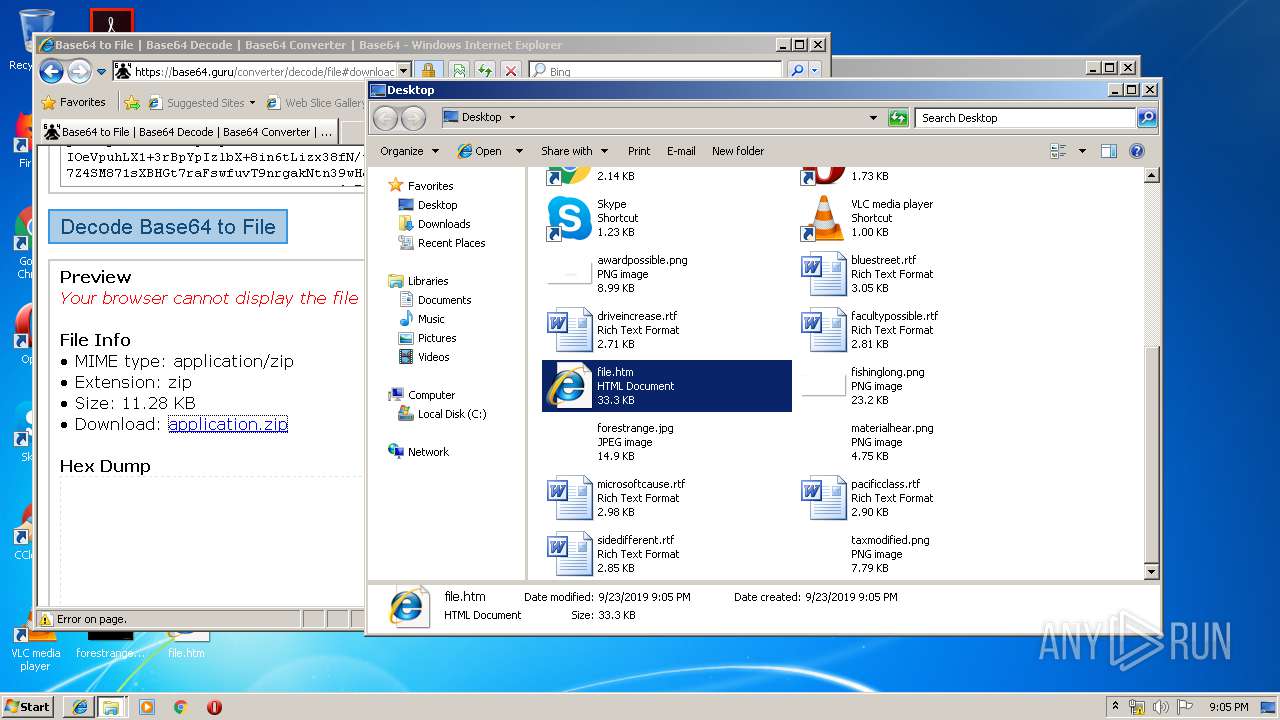Select driveincrease.rtf file

pos(667,330)
